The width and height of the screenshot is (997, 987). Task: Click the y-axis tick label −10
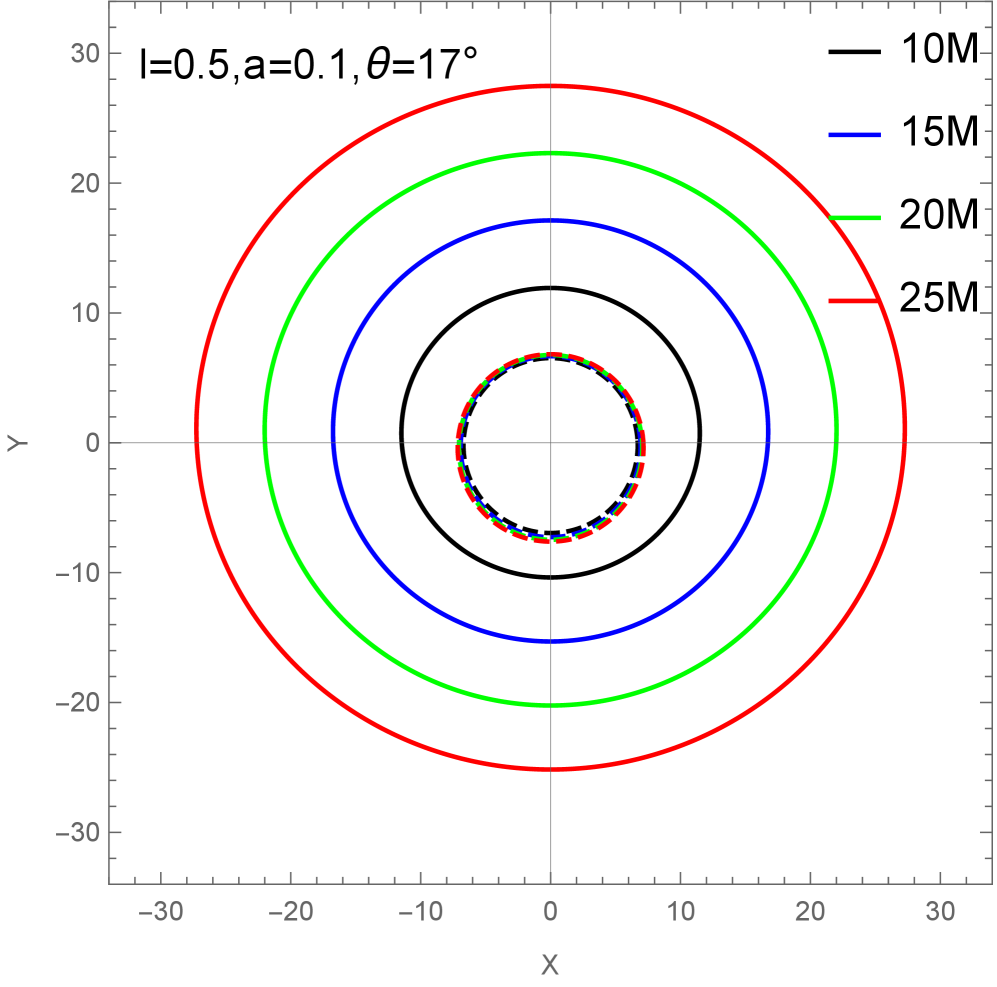78,573
